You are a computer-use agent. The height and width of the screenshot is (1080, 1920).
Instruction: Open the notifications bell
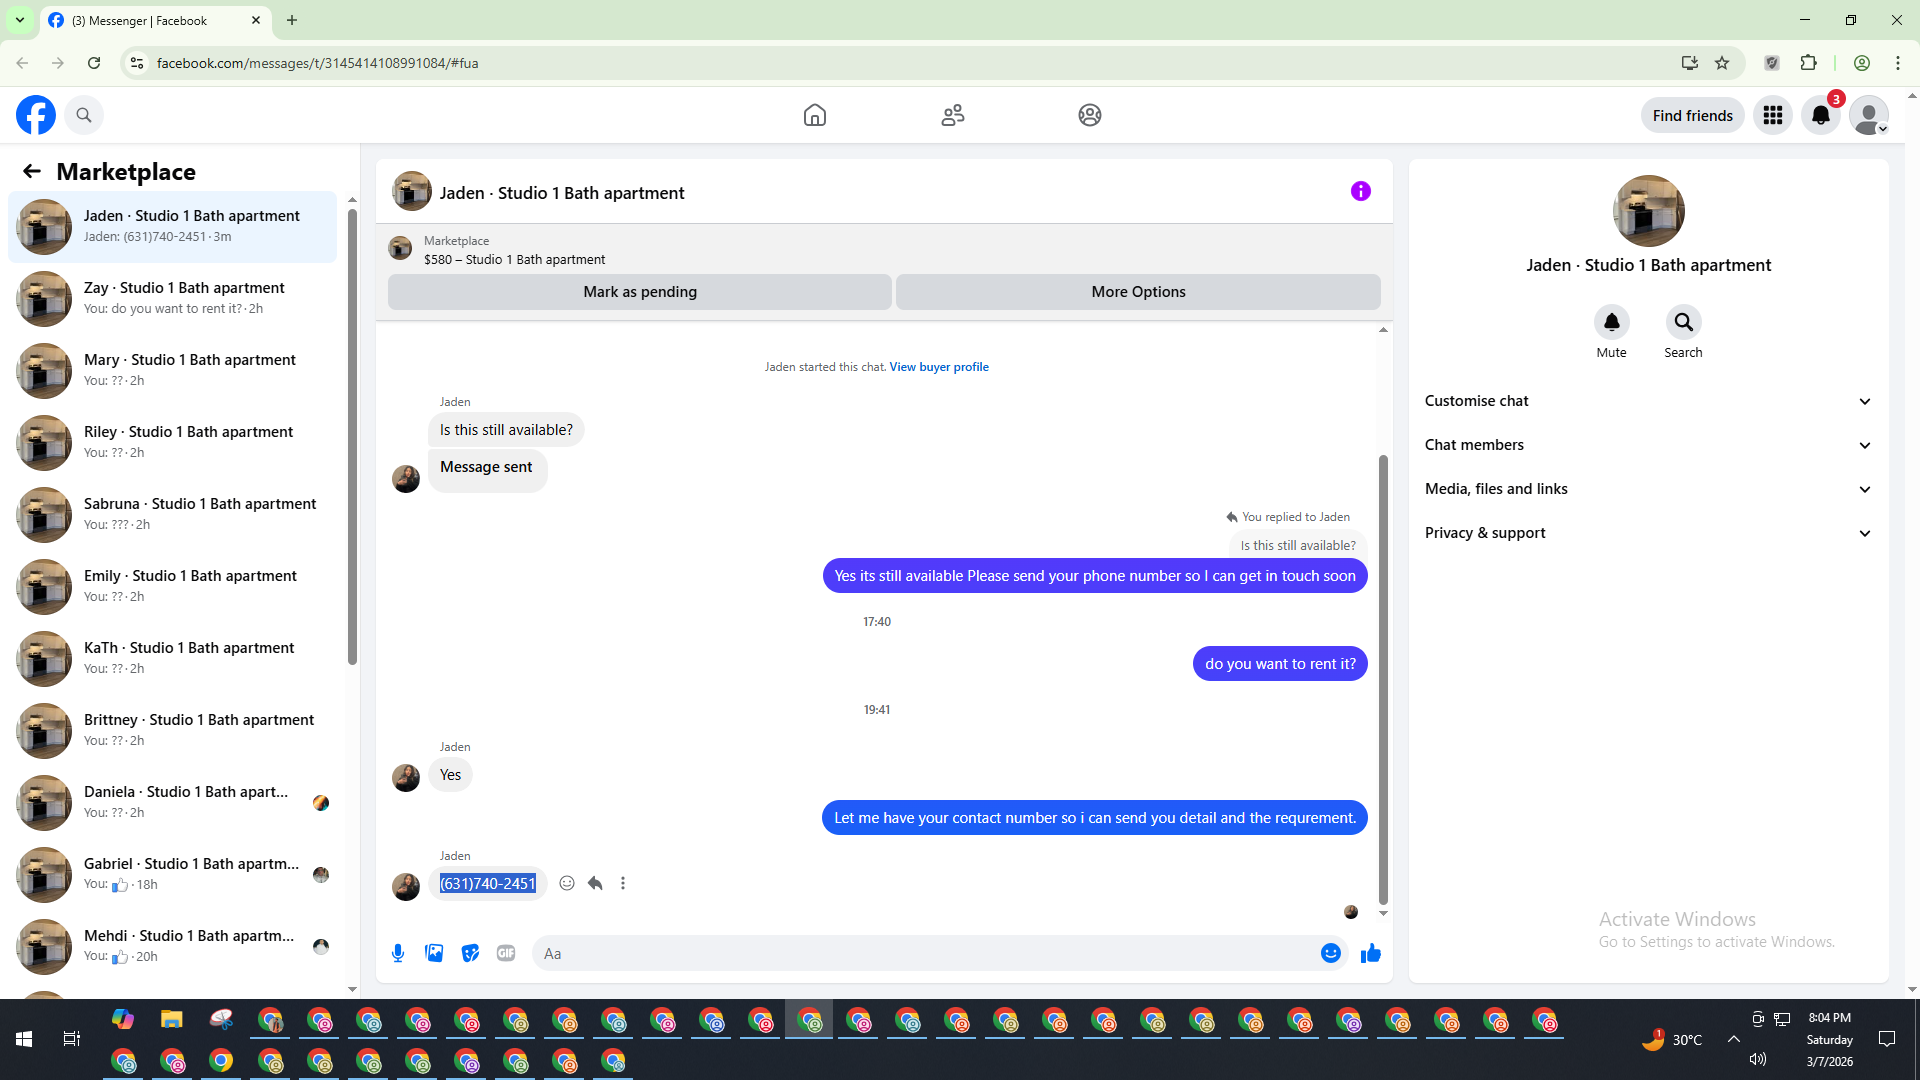(x=1821, y=115)
